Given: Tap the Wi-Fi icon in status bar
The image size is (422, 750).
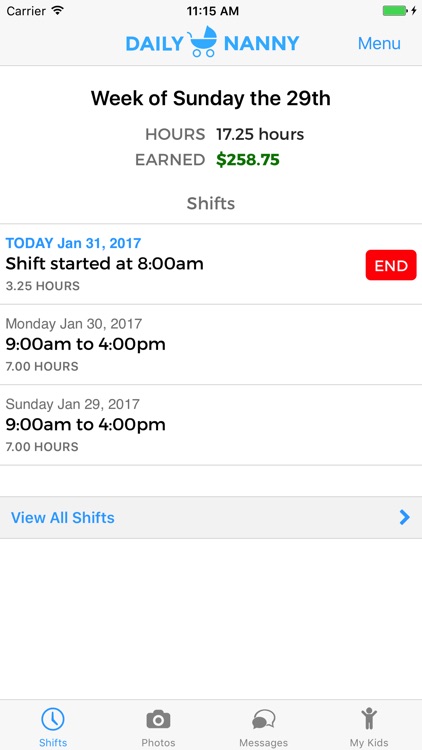Looking at the screenshot, I should pos(58,11).
